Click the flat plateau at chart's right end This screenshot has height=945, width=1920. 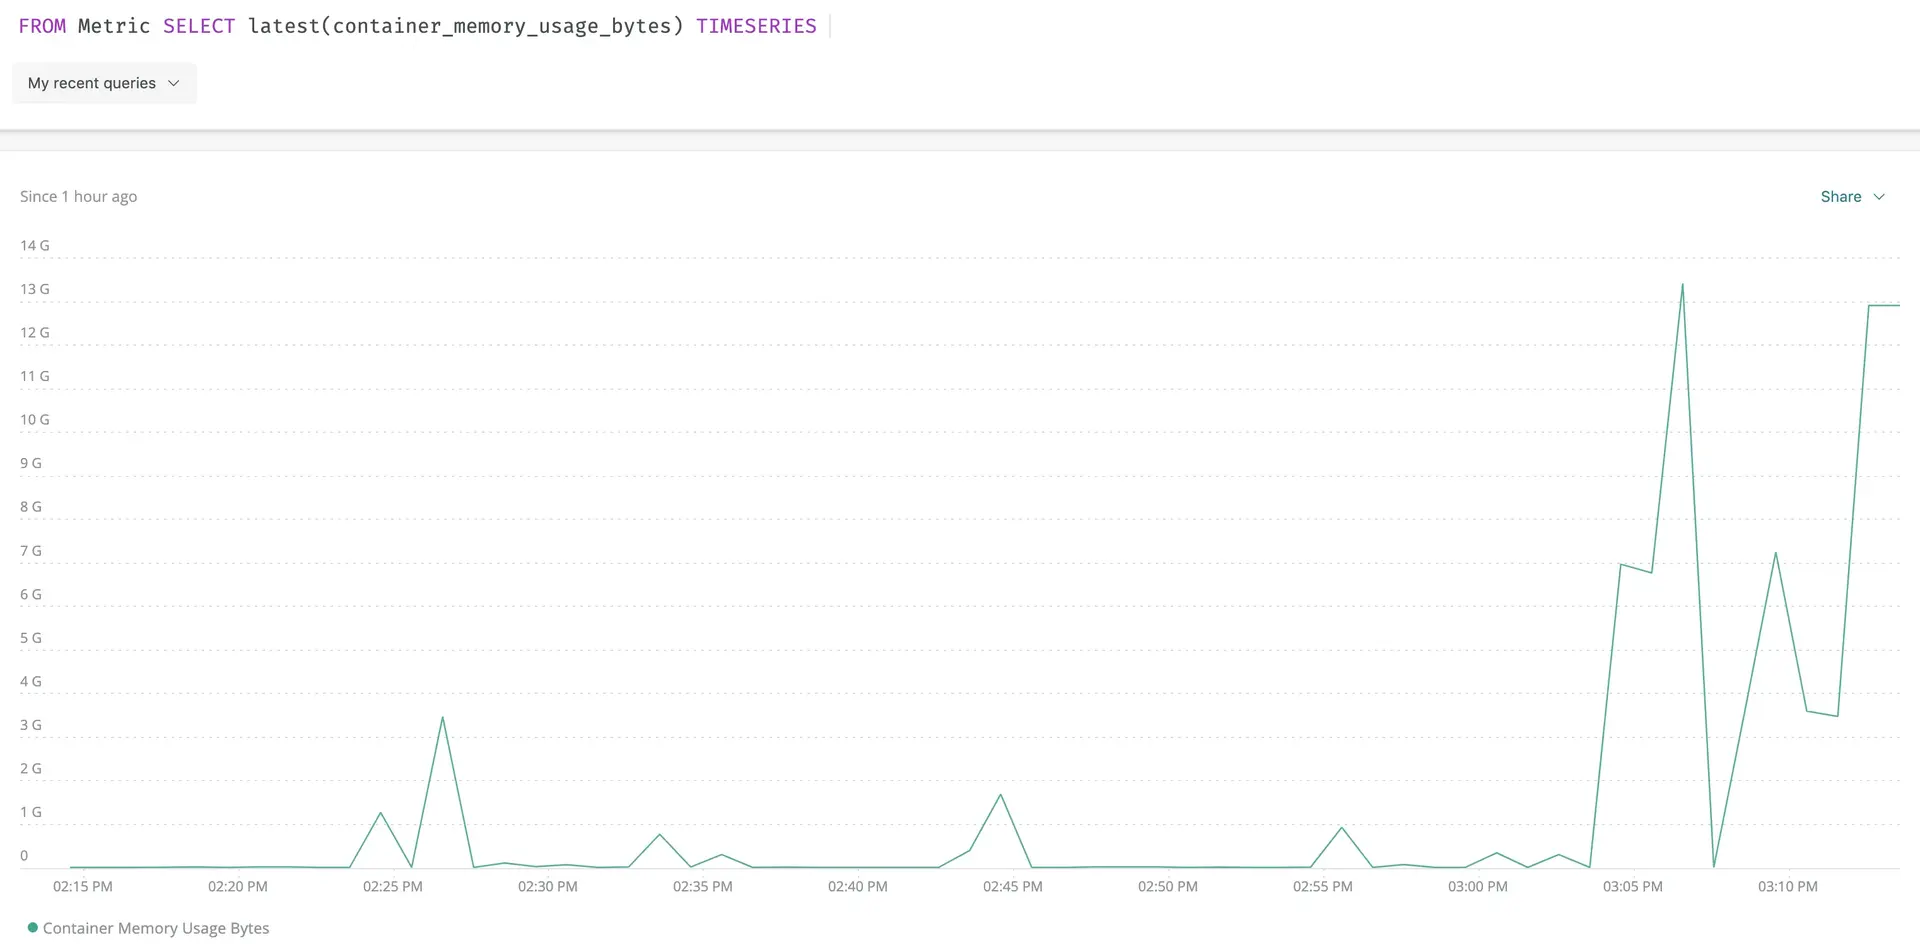(x=1884, y=305)
